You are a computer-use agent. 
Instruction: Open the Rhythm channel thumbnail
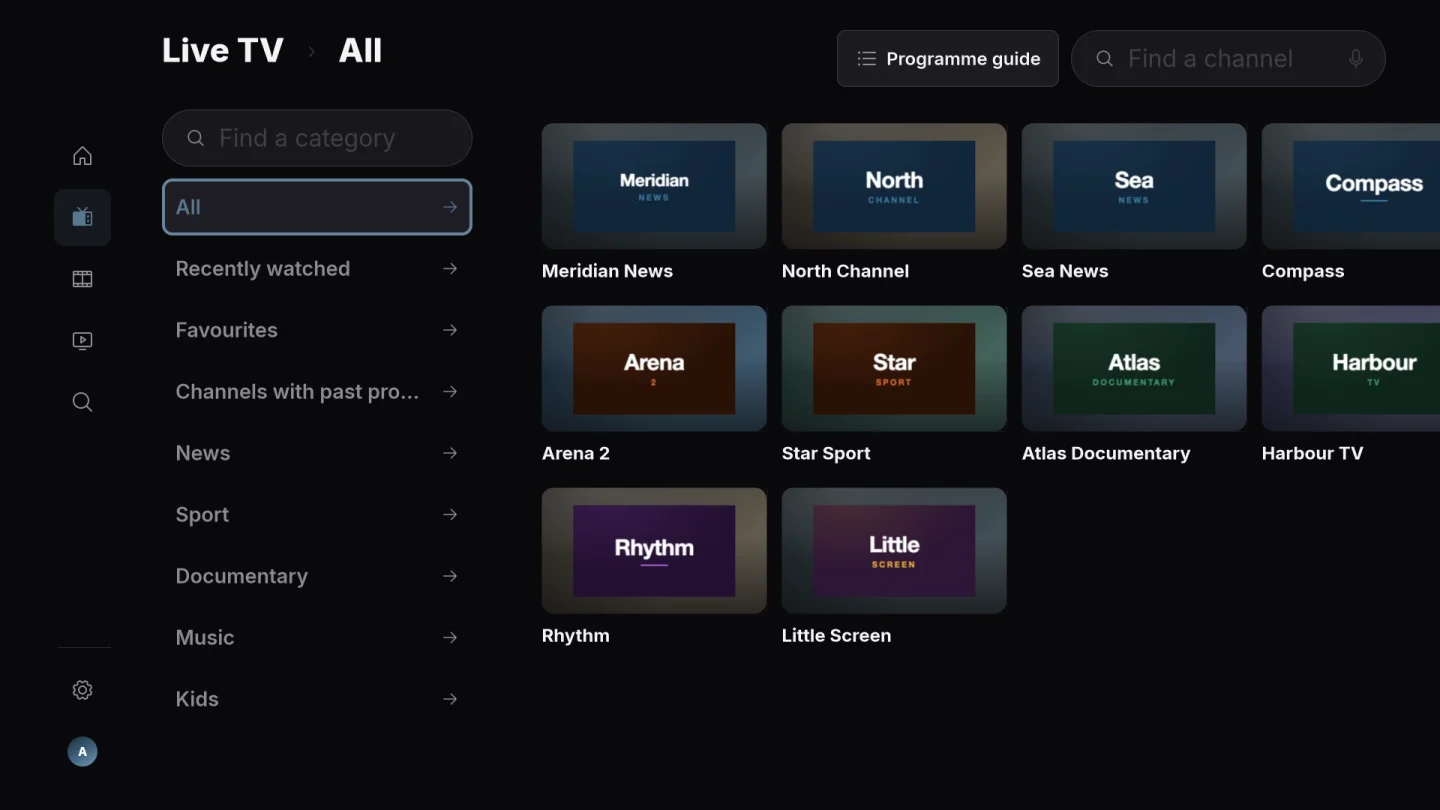[x=654, y=550]
